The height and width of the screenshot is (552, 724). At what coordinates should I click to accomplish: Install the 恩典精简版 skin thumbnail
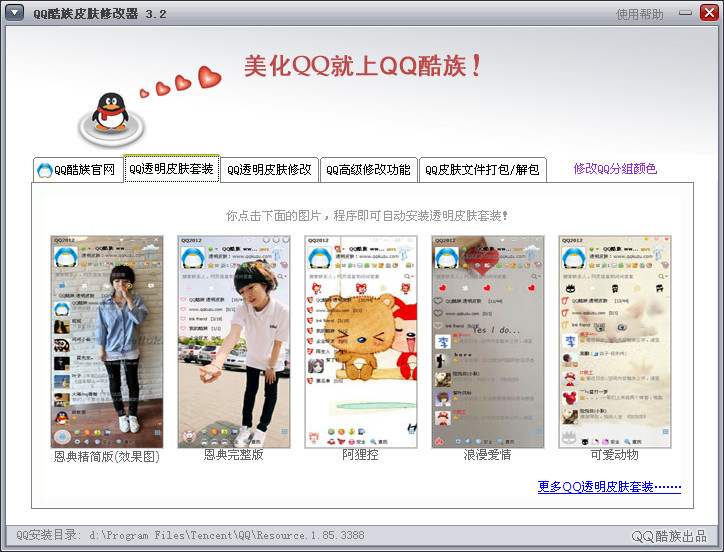click(107, 342)
